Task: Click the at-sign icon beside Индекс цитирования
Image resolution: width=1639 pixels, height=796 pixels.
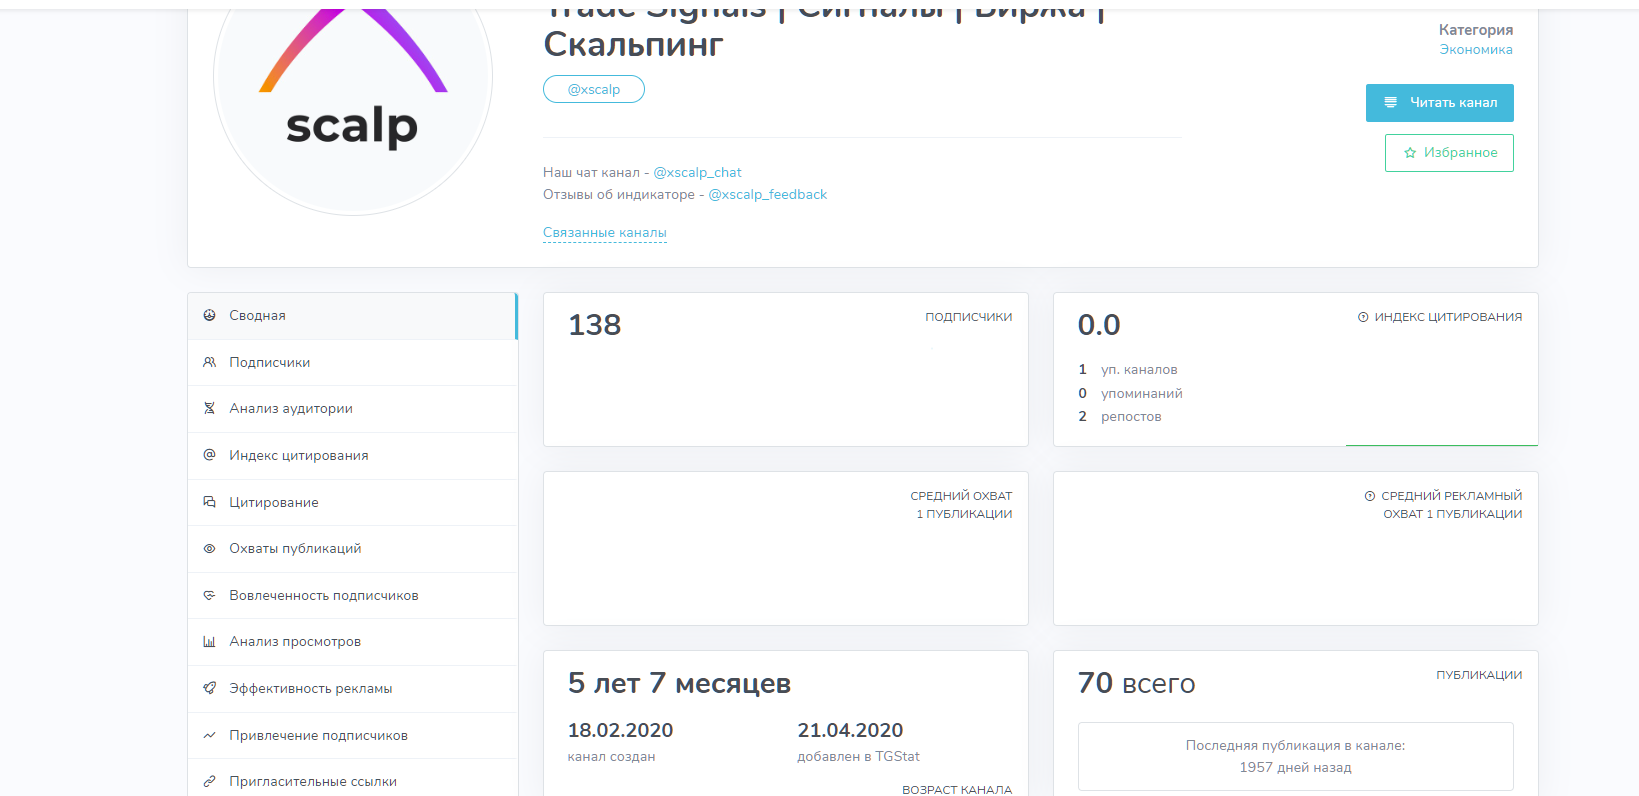Action: point(209,455)
